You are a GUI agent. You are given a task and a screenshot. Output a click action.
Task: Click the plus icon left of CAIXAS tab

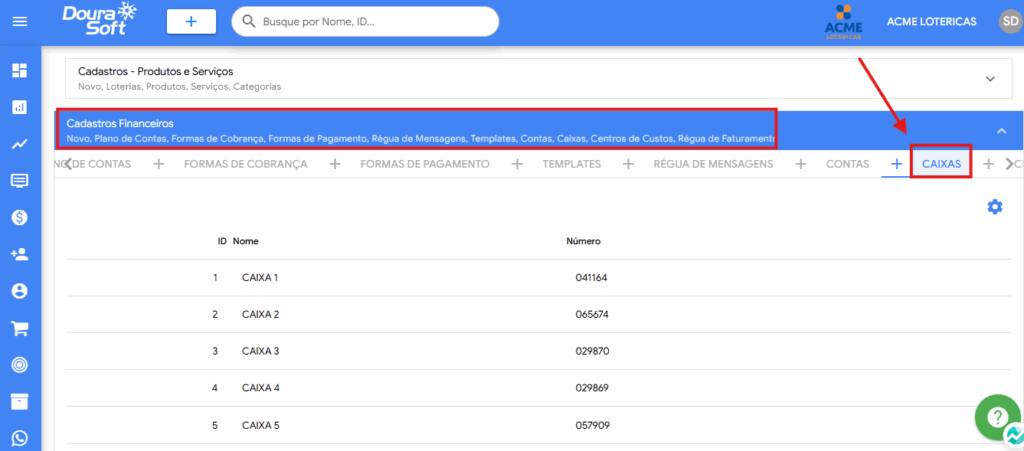tap(897, 163)
